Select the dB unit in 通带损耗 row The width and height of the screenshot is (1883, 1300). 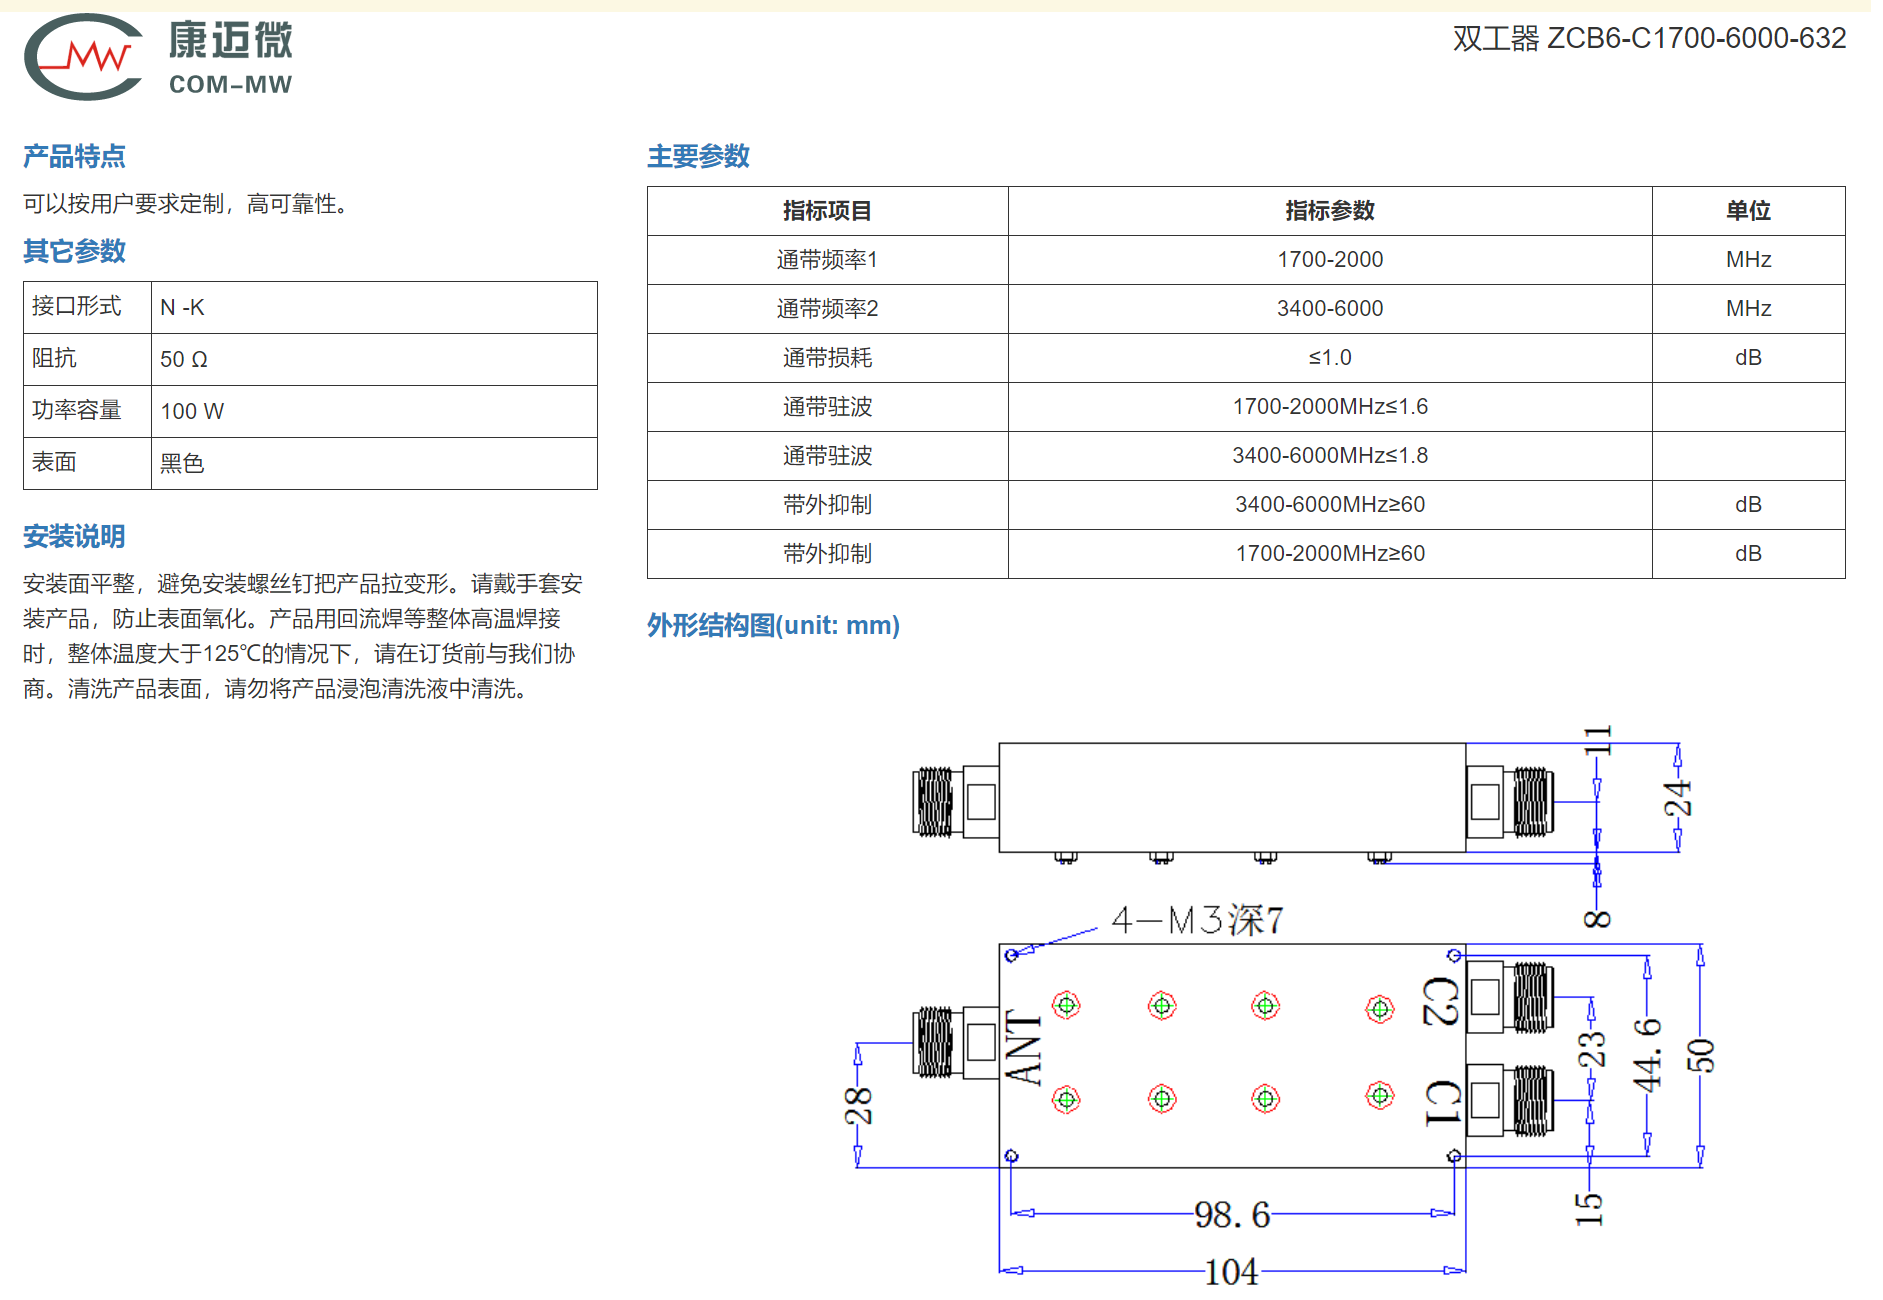click(x=1748, y=358)
